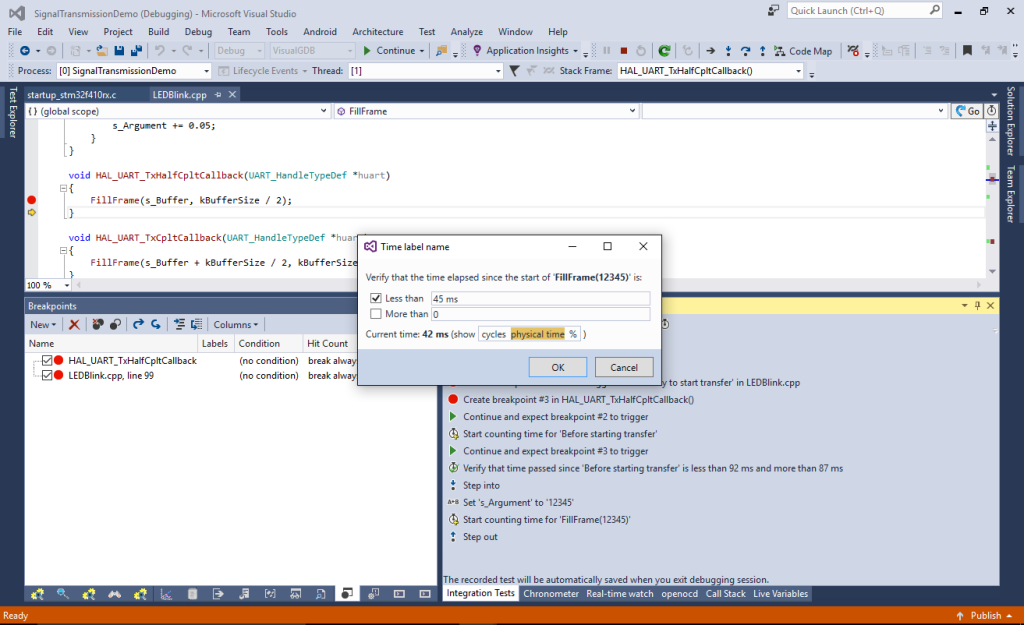Viewport: 1024px width, 625px height.
Task: Click the 45 ms input field
Action: tap(540, 297)
